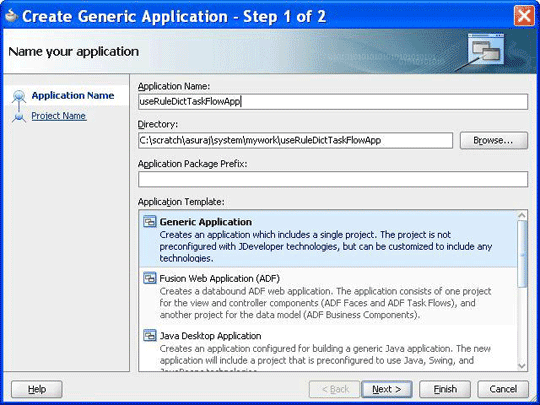Click the Generic Application template icon
The width and height of the screenshot is (540, 405).
click(x=150, y=222)
